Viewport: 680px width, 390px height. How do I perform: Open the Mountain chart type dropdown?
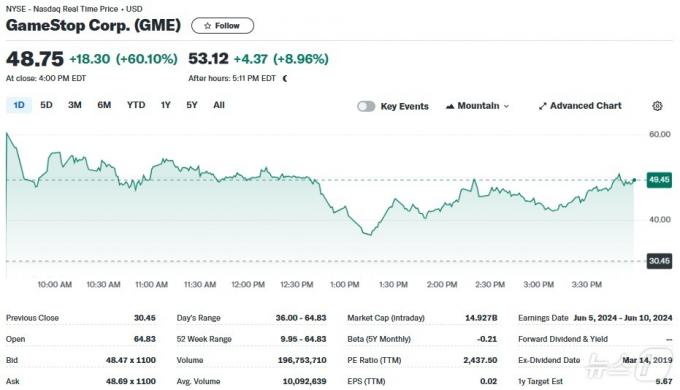477,106
